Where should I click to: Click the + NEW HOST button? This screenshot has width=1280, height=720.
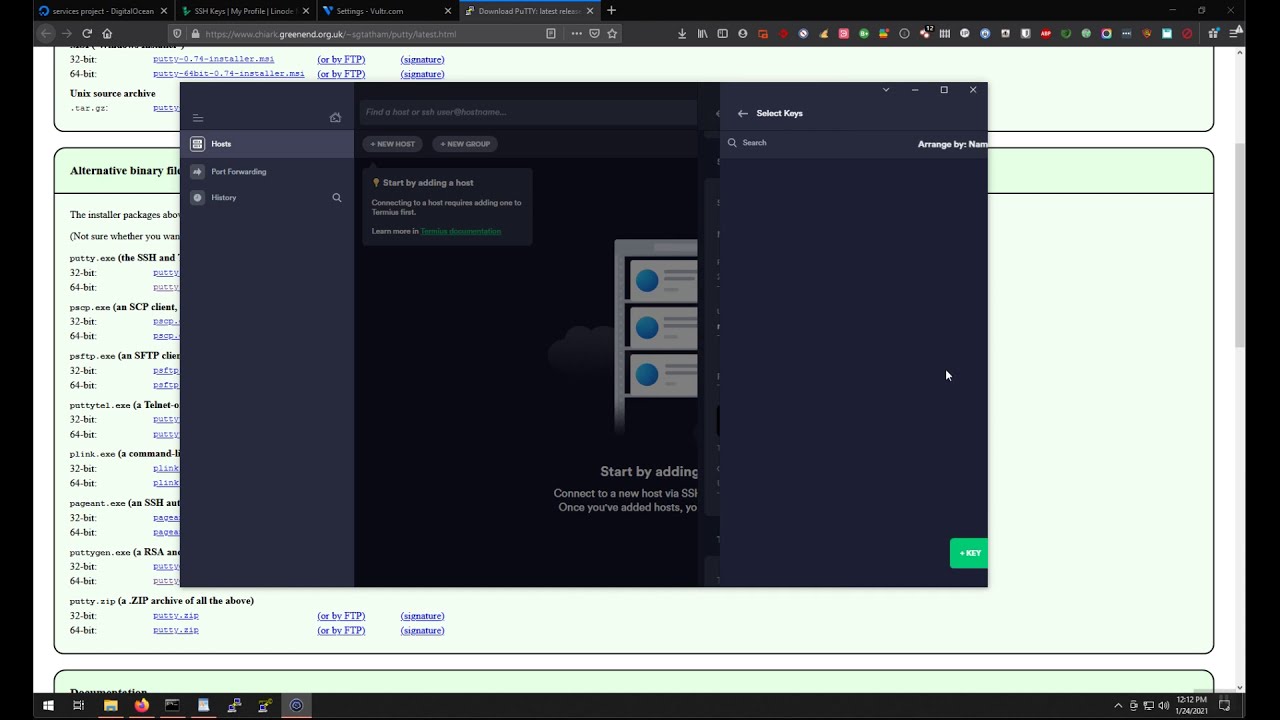tap(392, 144)
